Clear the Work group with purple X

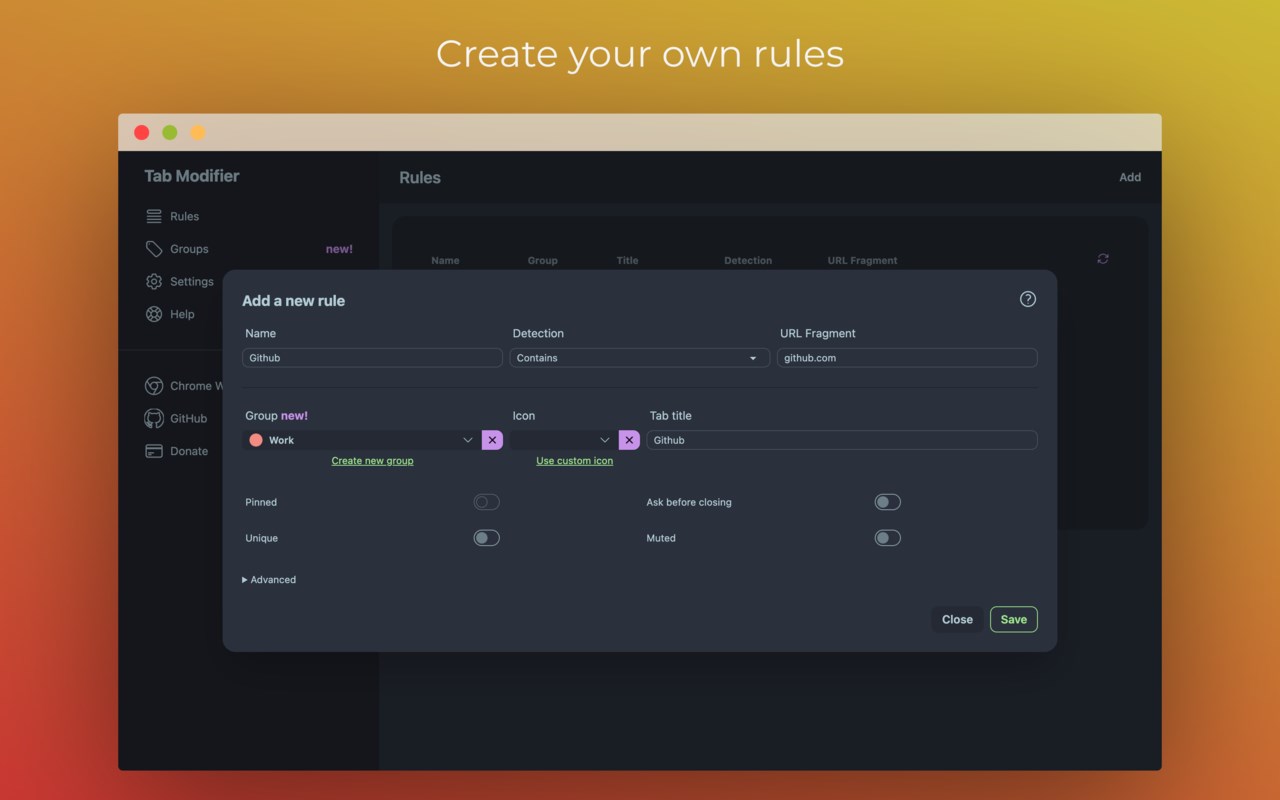click(492, 440)
